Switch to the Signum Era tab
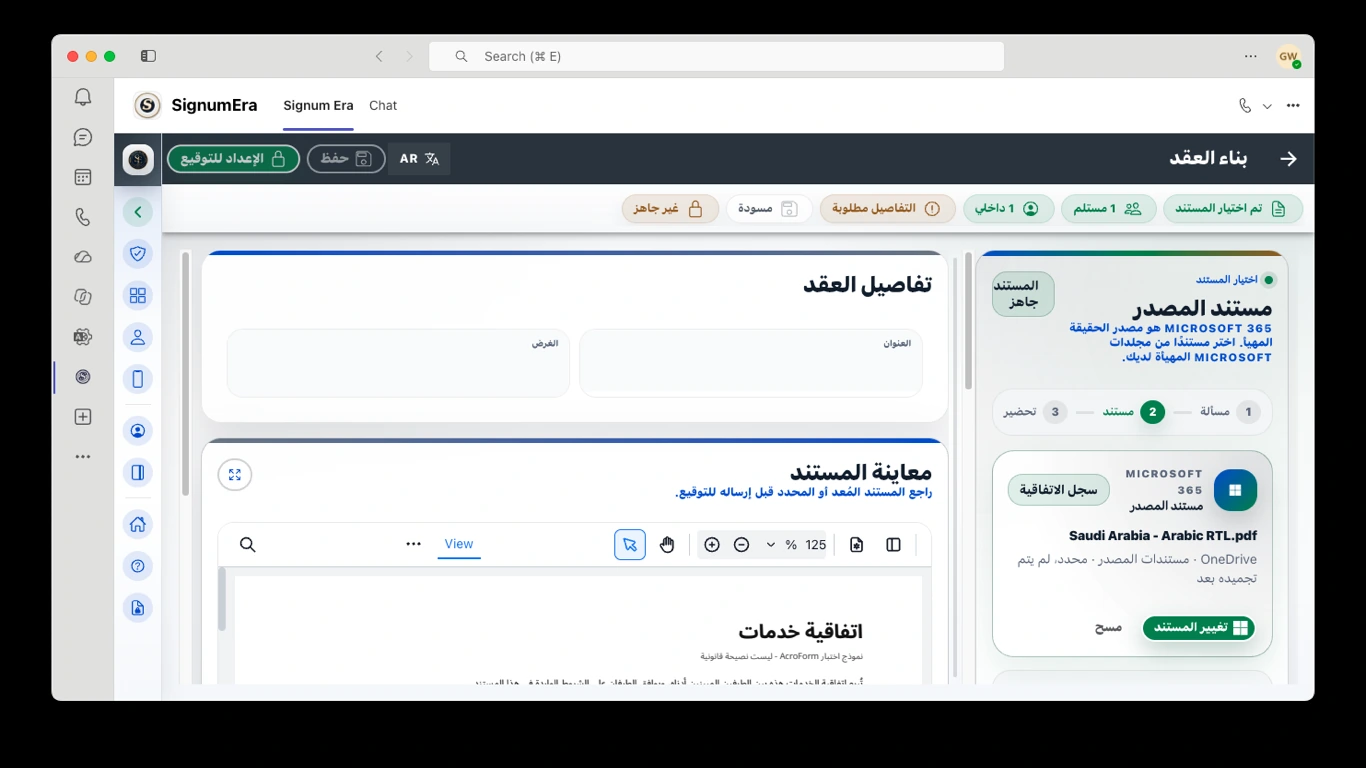The width and height of the screenshot is (1366, 768). coord(318,106)
